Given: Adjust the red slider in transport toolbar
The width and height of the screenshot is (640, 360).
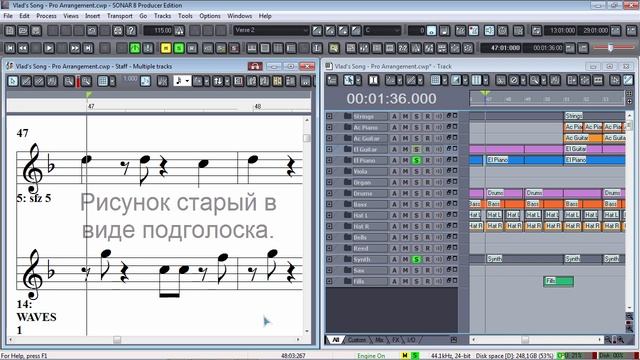Looking at the screenshot, I should tap(610, 48).
